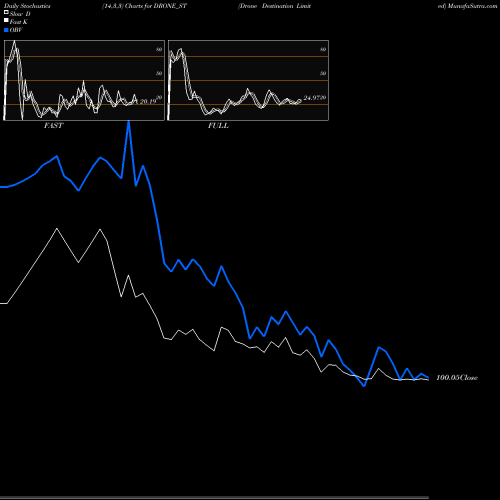Image resolution: width=500 pixels, height=500 pixels.
Task: Click the 20.19 value in FAST chart
Action: point(148,101)
